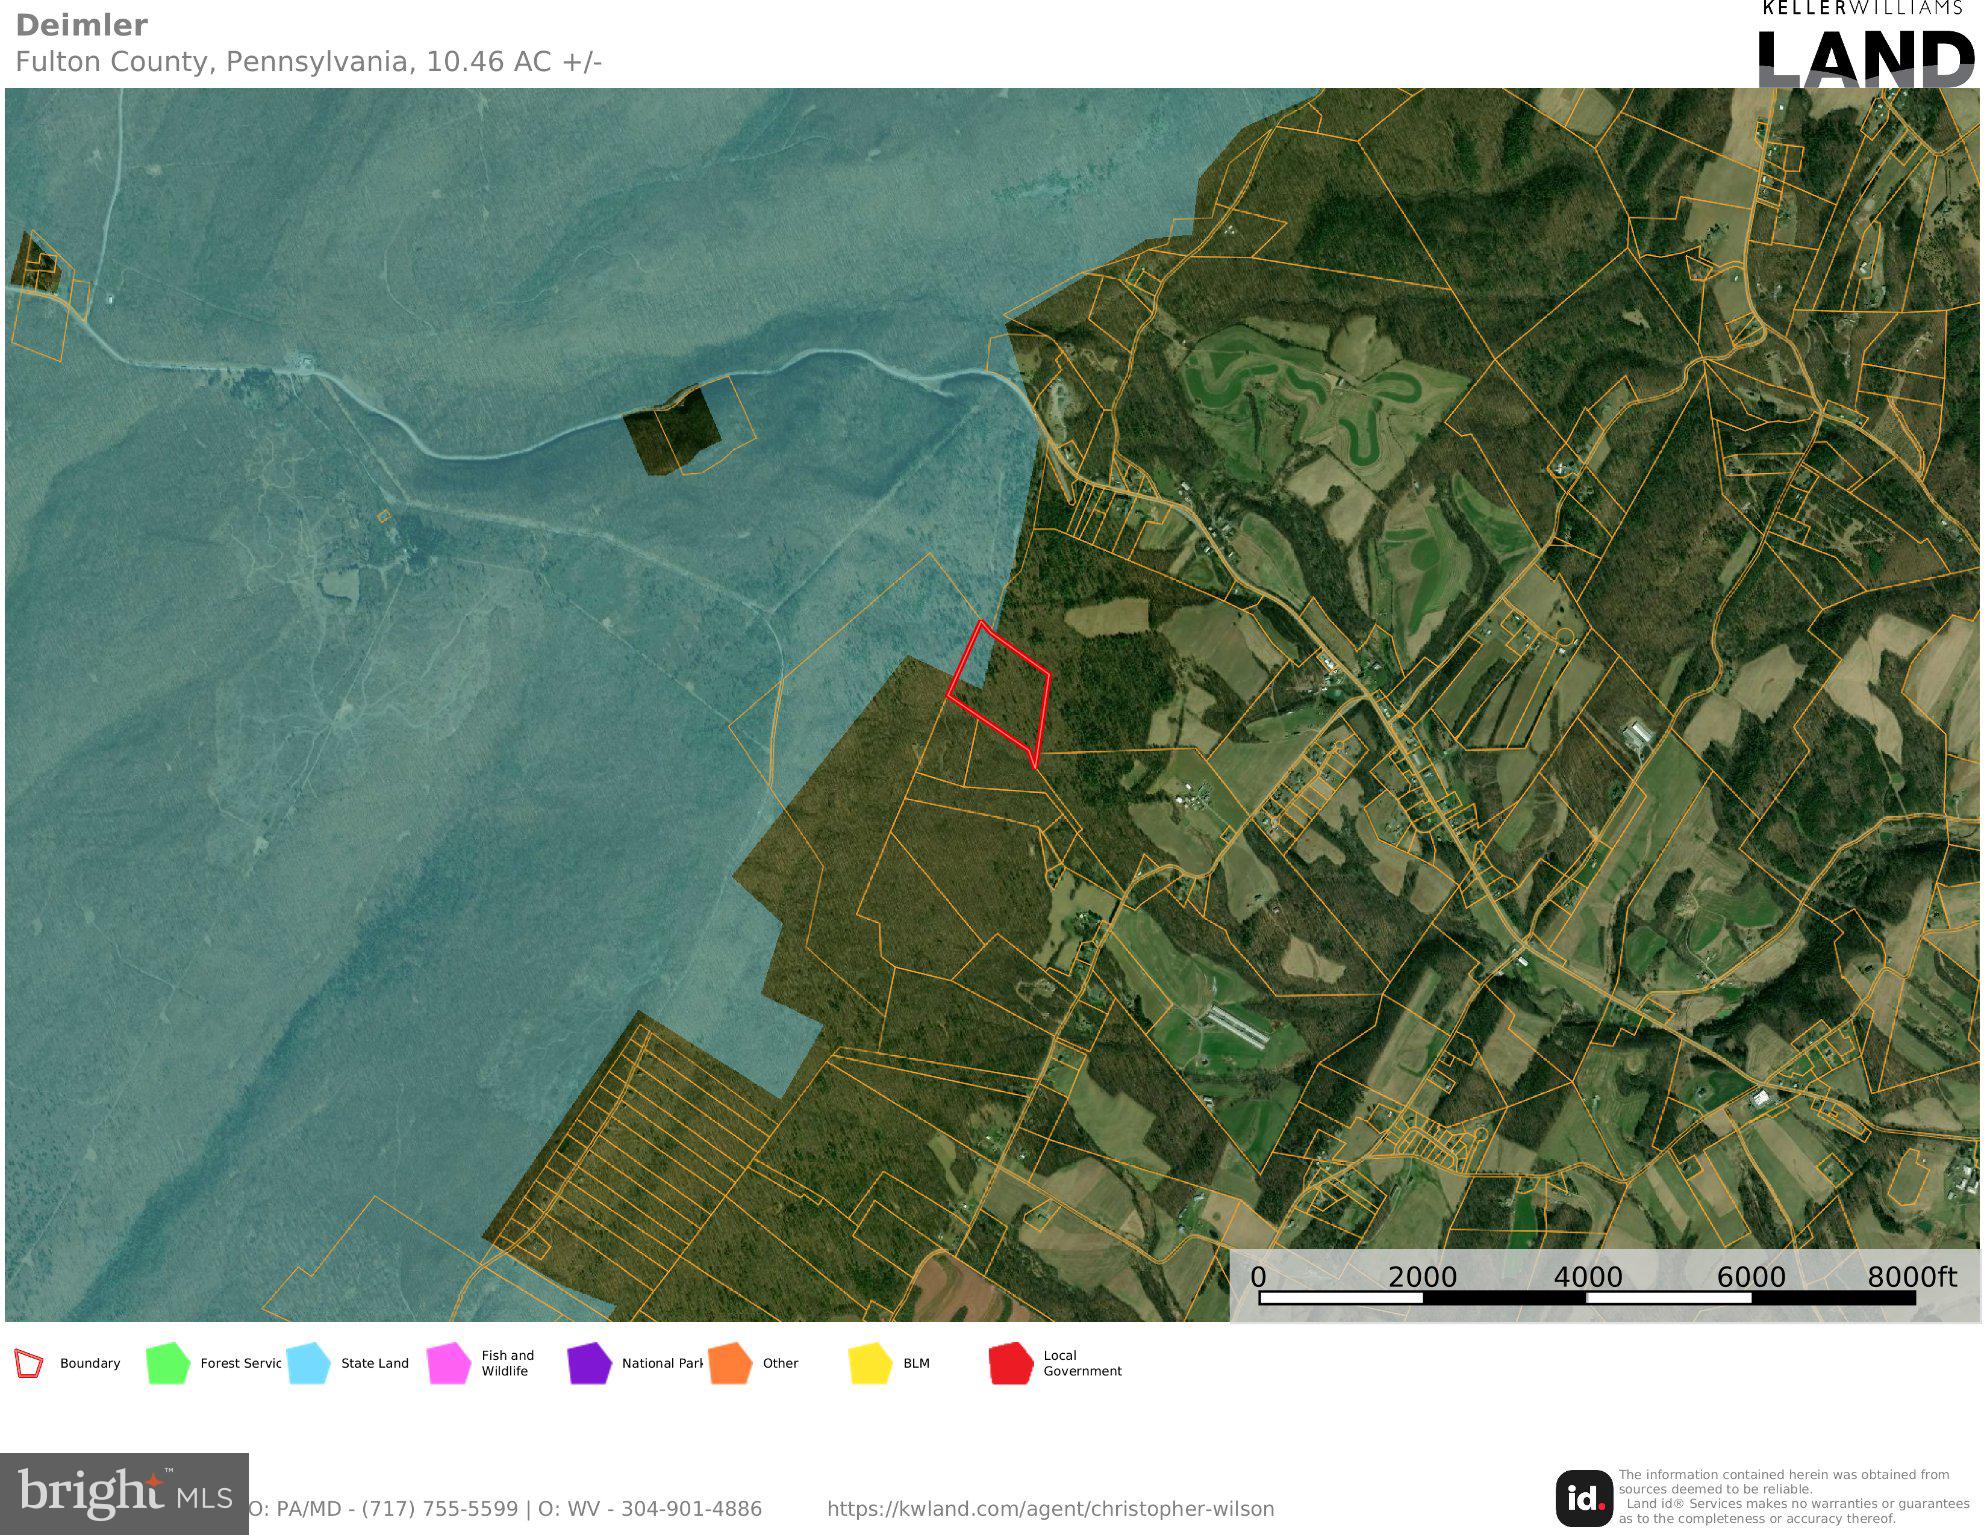
Task: Click the PA/MD phone number text
Action: (385, 1509)
